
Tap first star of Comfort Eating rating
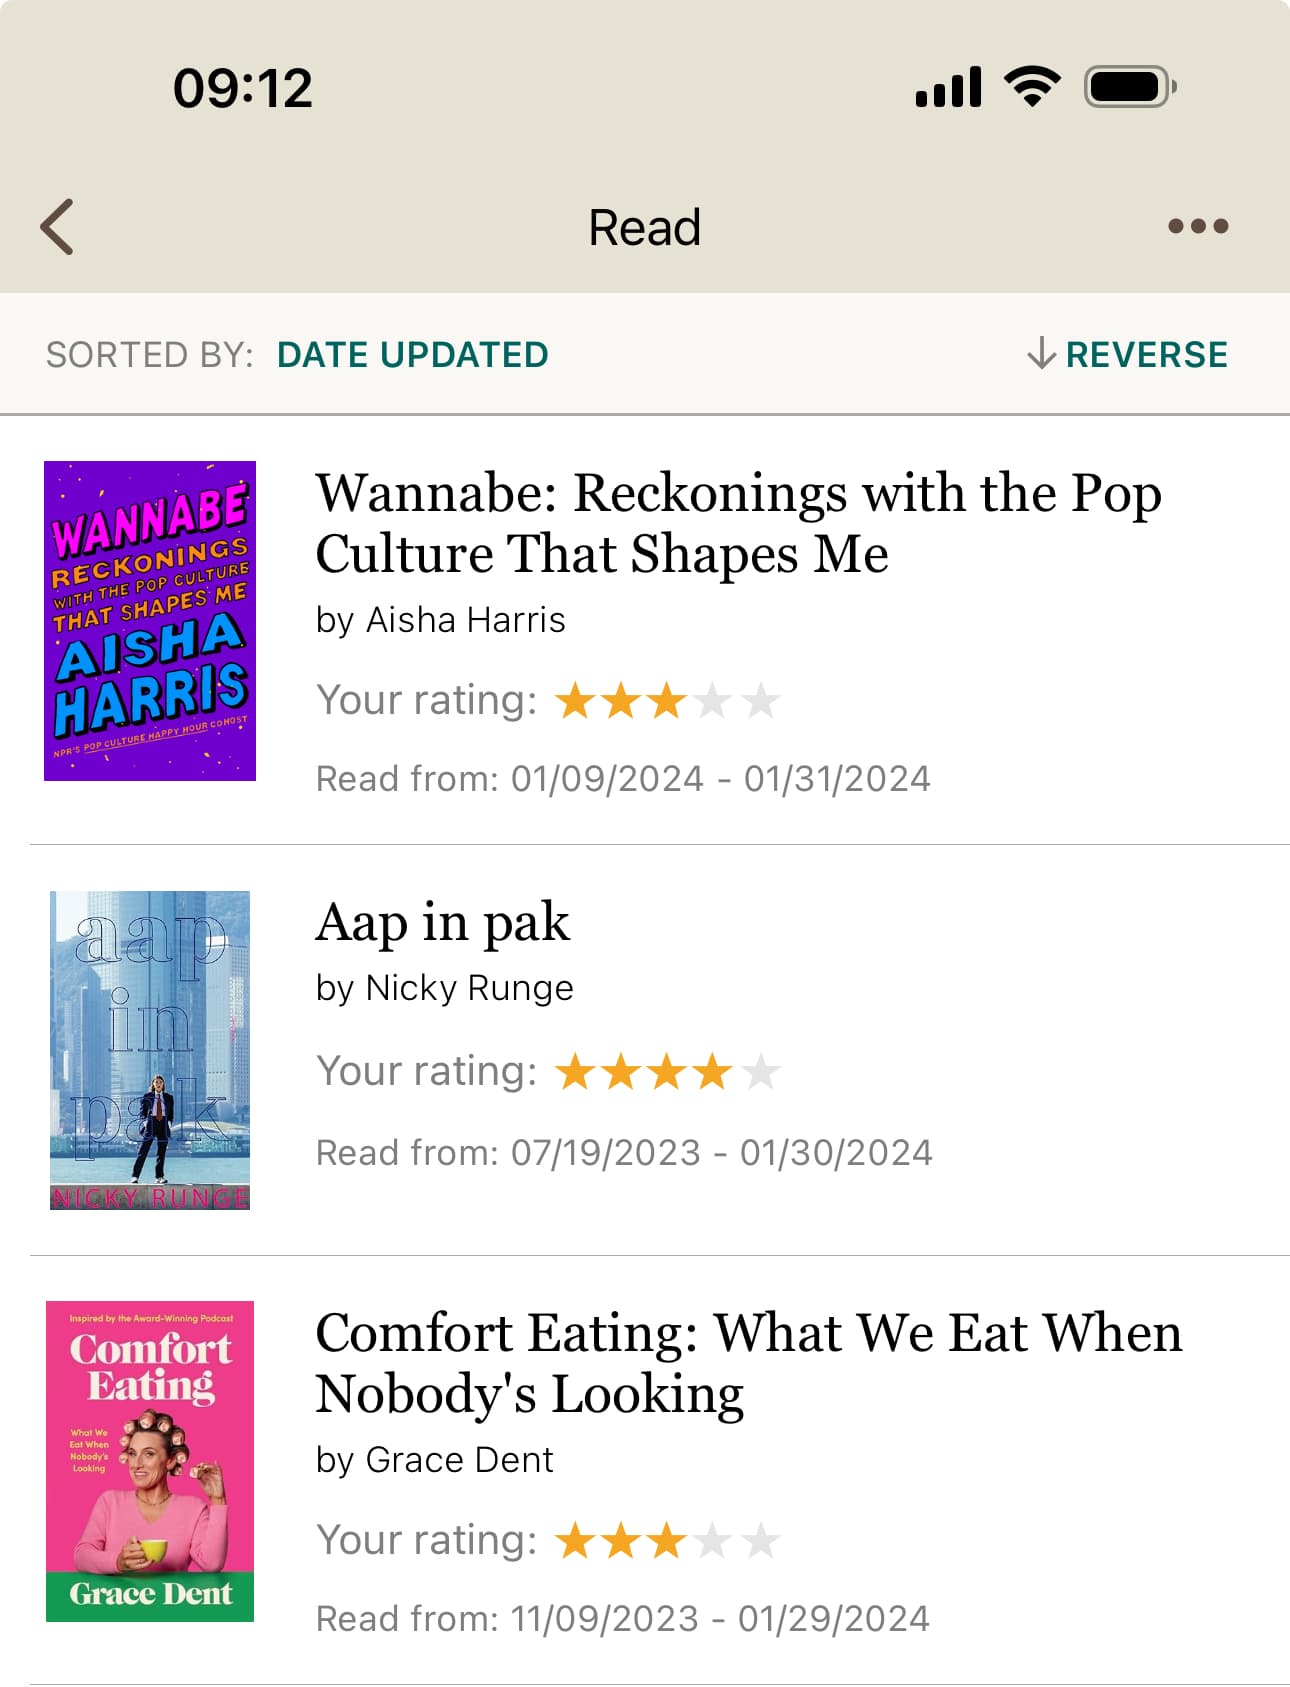coord(575,1541)
